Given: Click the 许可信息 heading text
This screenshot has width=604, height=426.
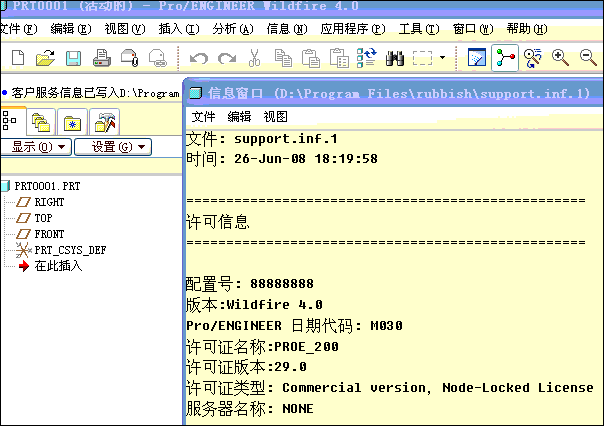Looking at the screenshot, I should pos(218,222).
